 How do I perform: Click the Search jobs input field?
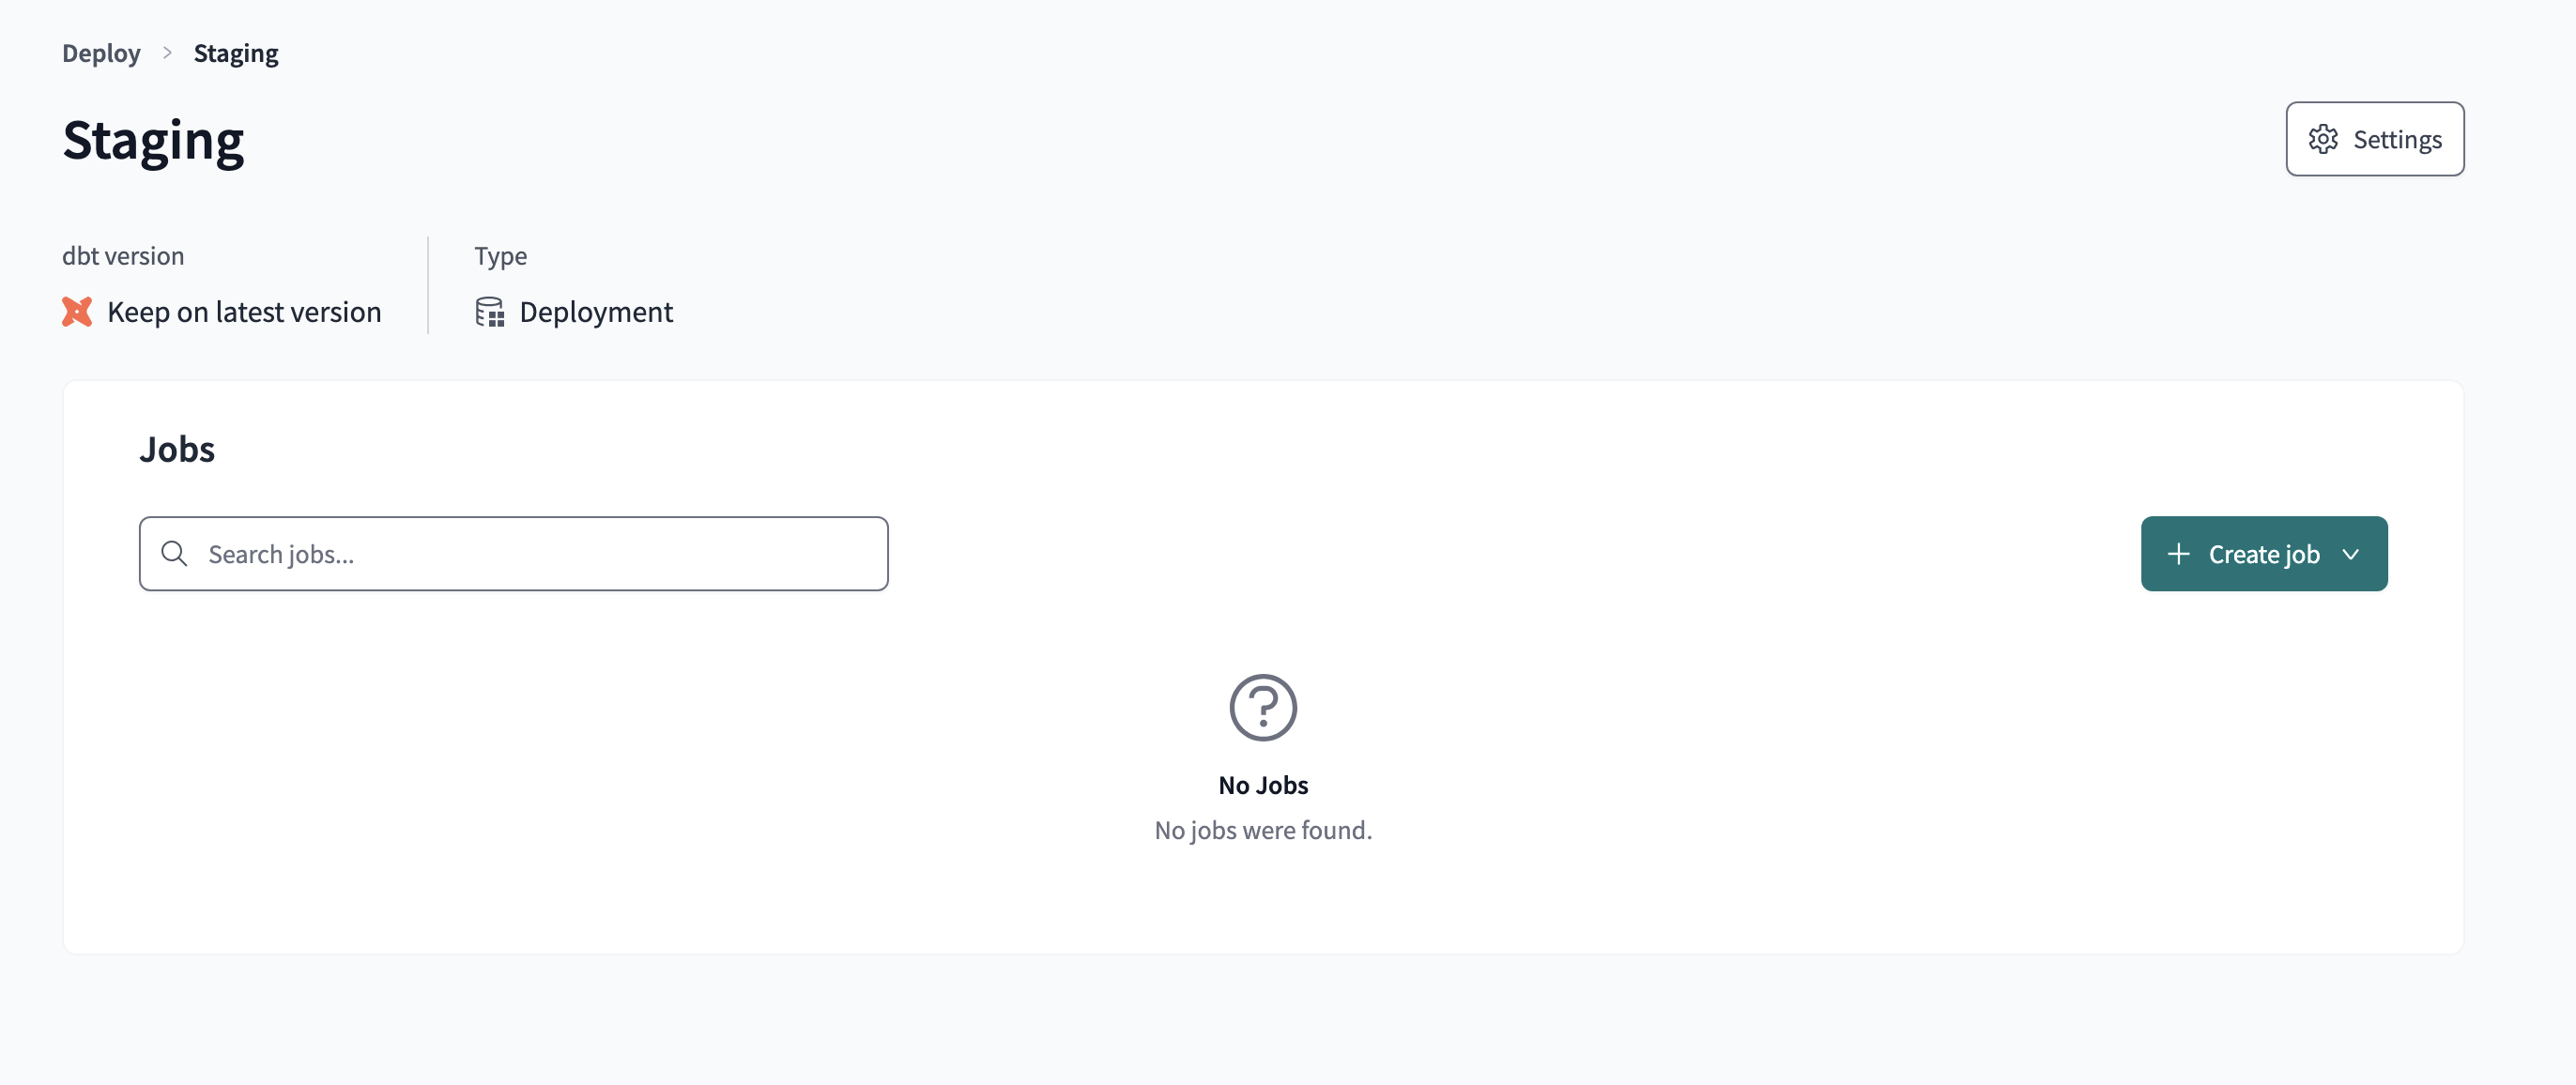coord(514,553)
